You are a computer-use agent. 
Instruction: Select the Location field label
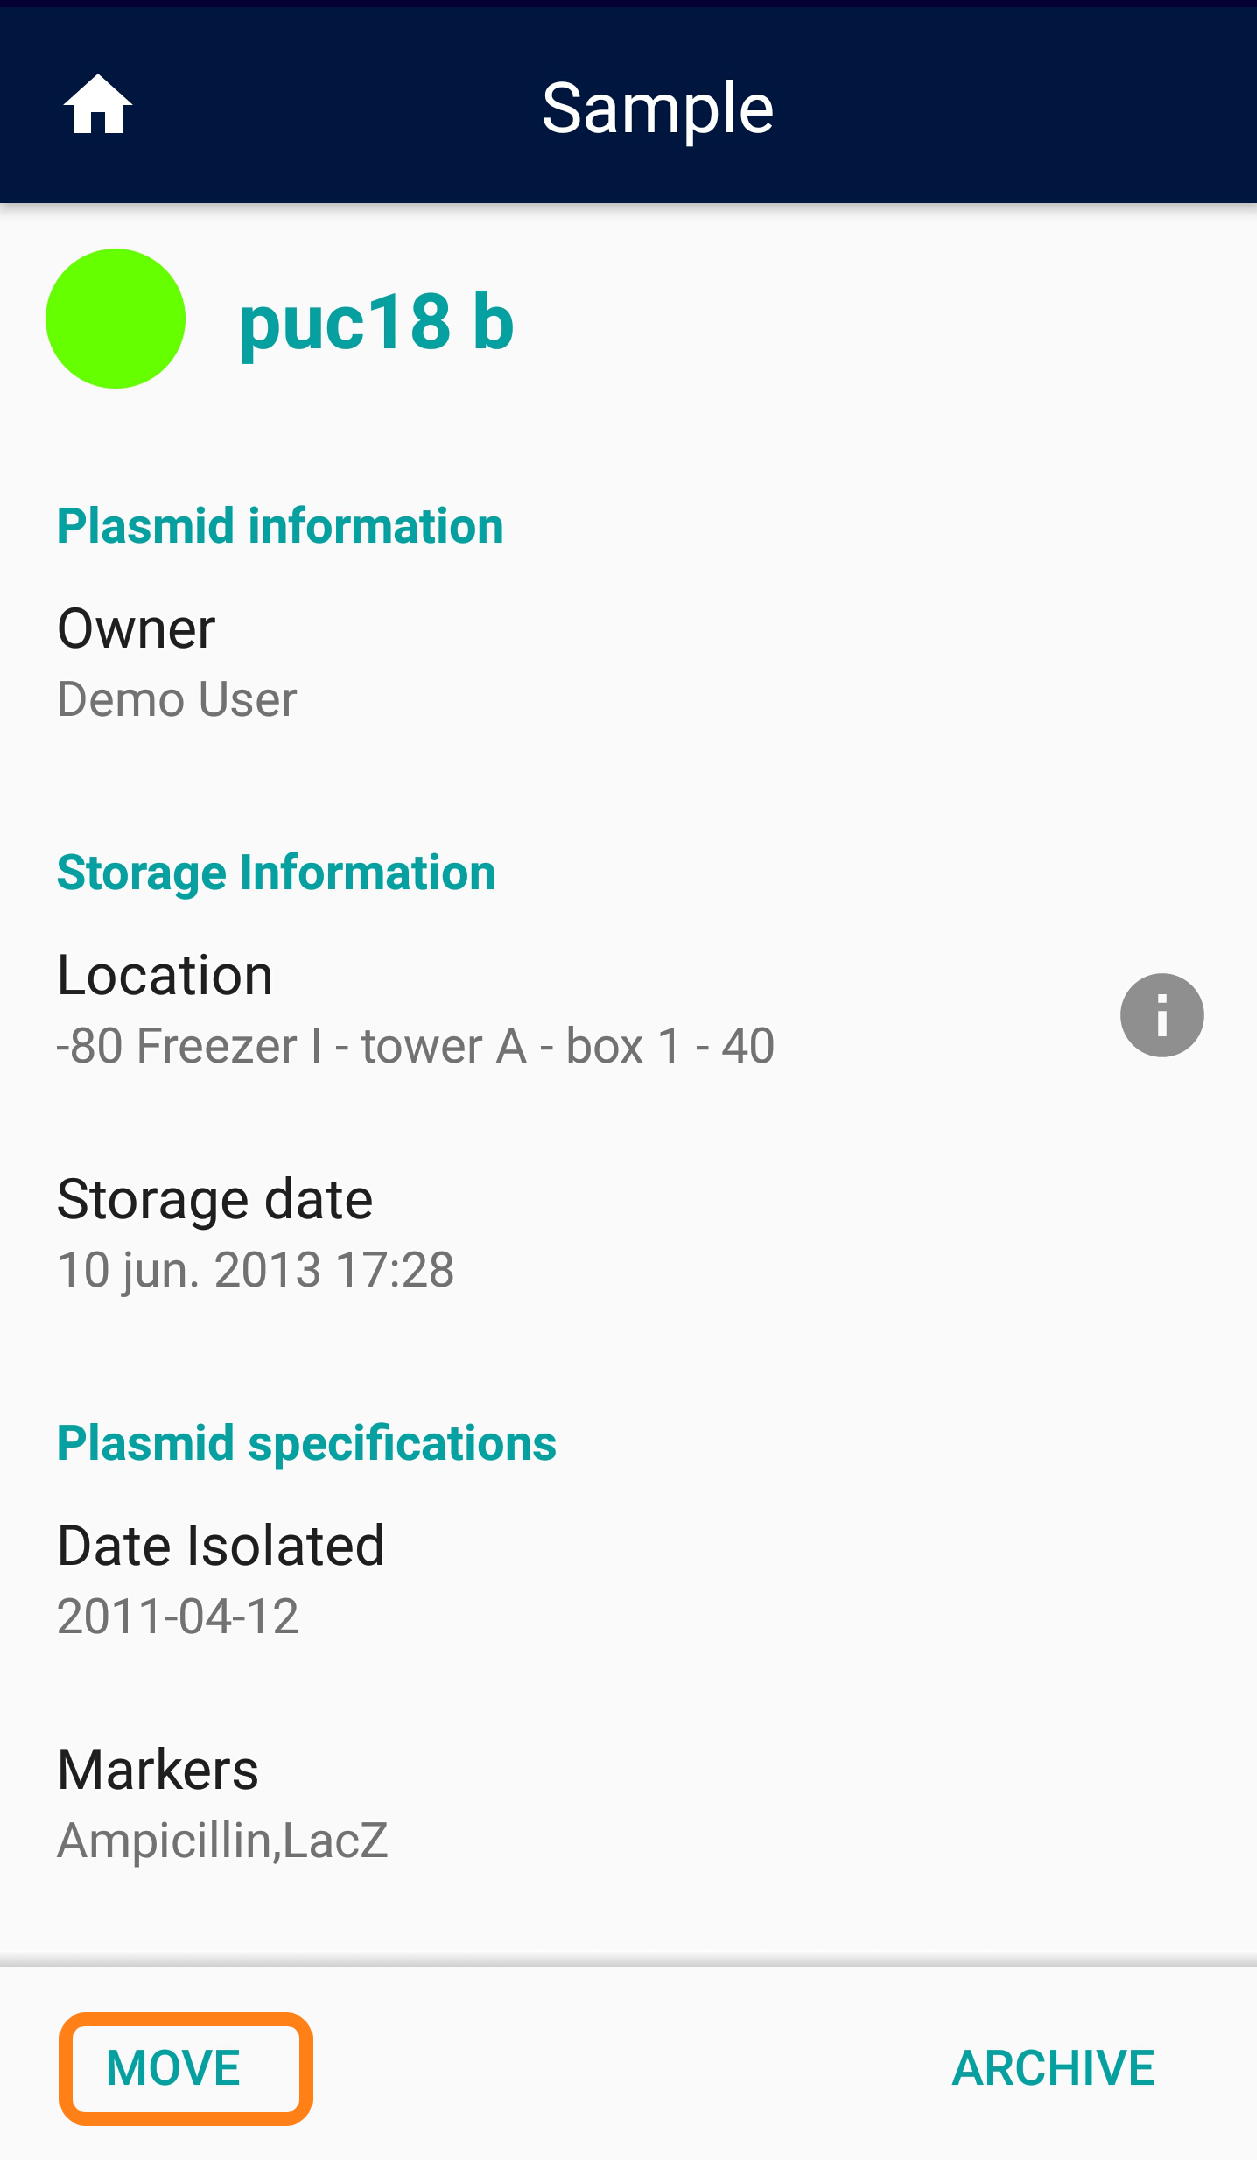click(165, 975)
